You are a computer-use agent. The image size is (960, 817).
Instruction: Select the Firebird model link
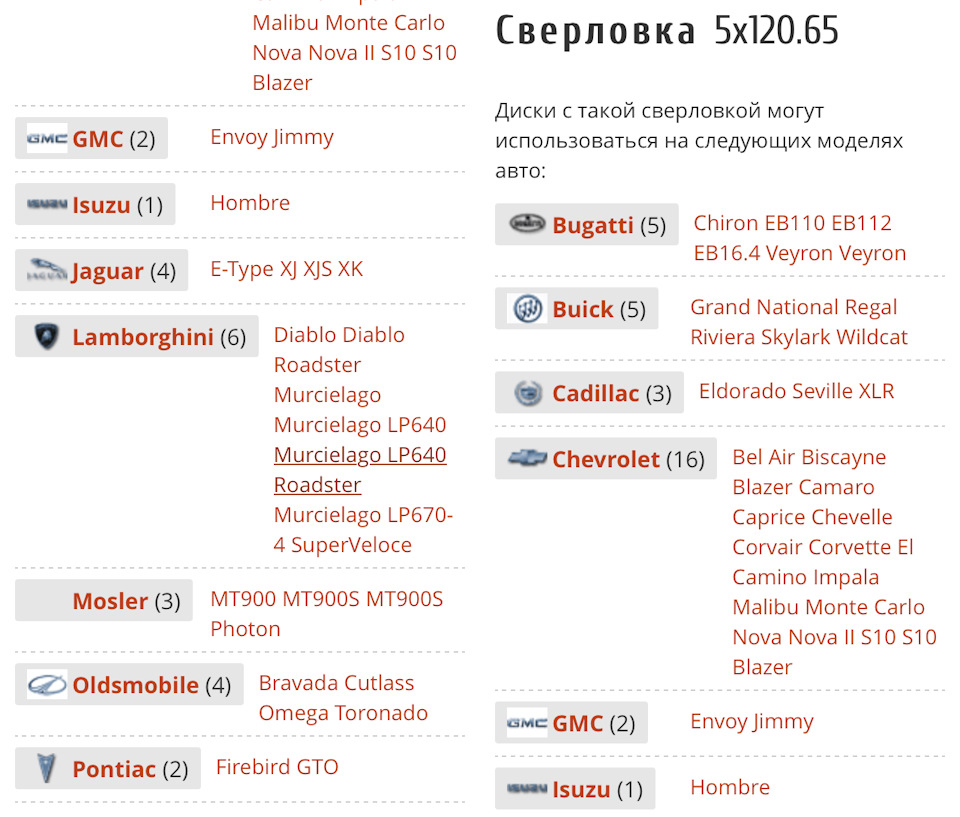(252, 767)
